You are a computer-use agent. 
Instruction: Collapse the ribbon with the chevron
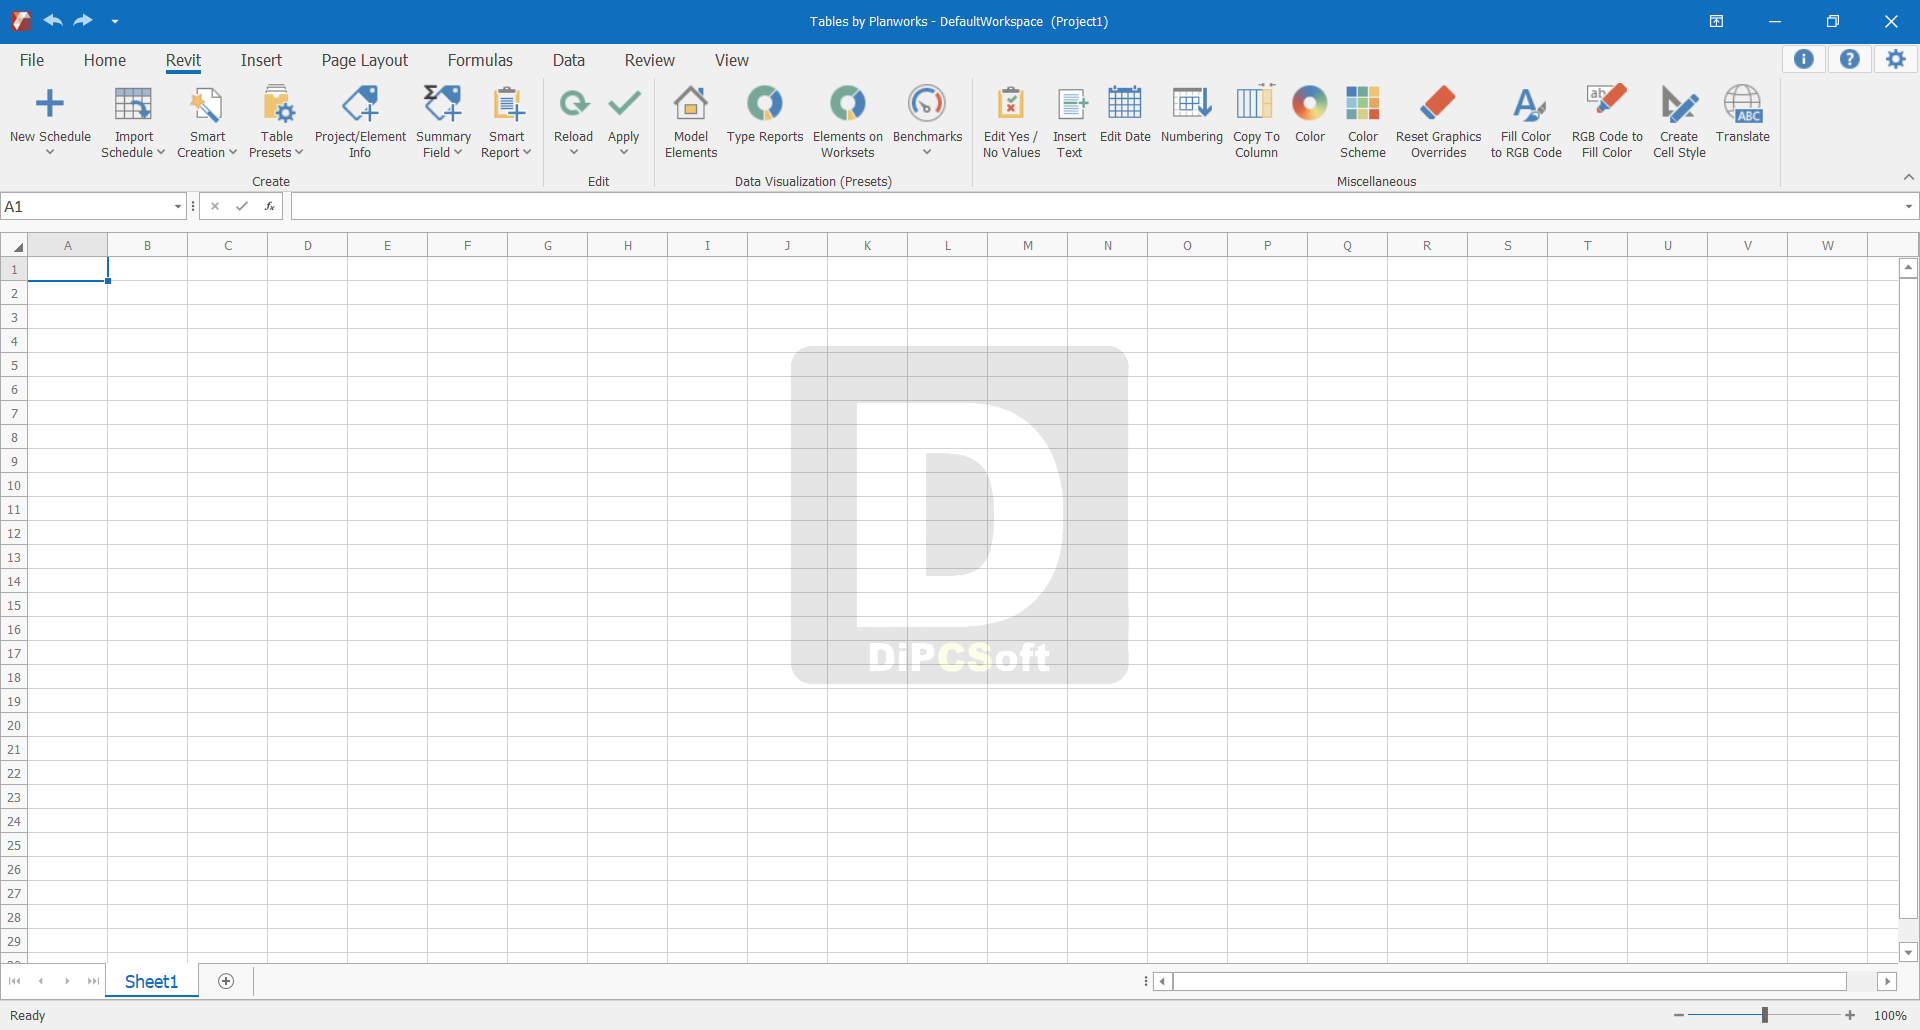[1909, 177]
